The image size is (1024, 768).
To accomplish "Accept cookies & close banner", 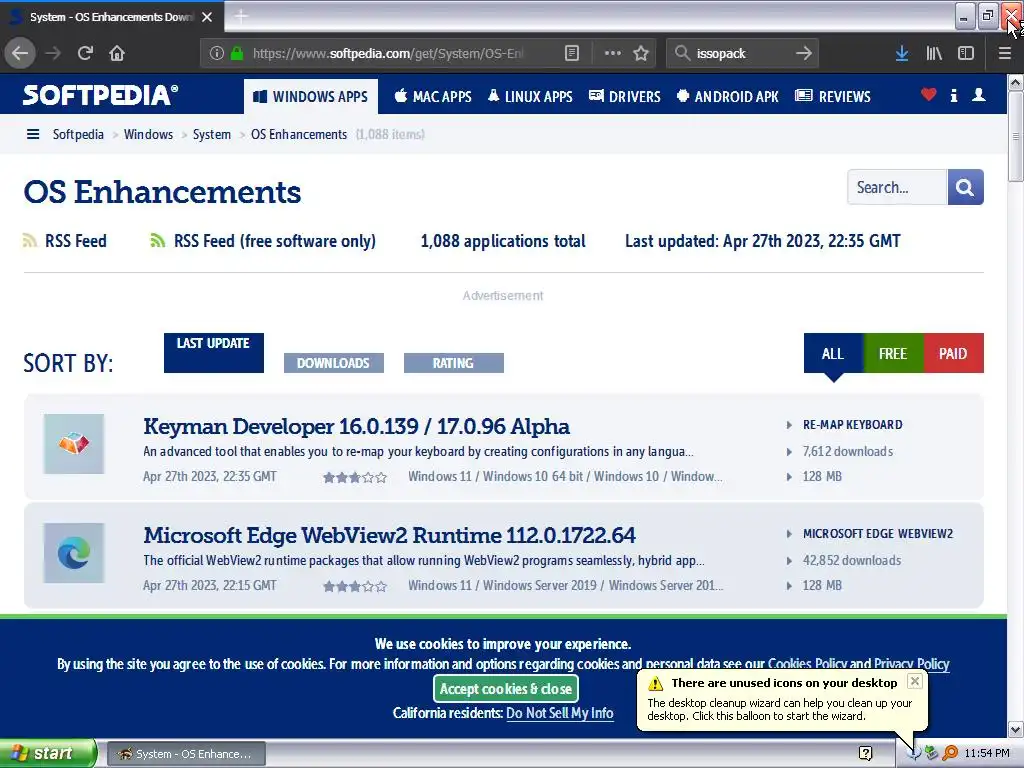I will tap(506, 688).
